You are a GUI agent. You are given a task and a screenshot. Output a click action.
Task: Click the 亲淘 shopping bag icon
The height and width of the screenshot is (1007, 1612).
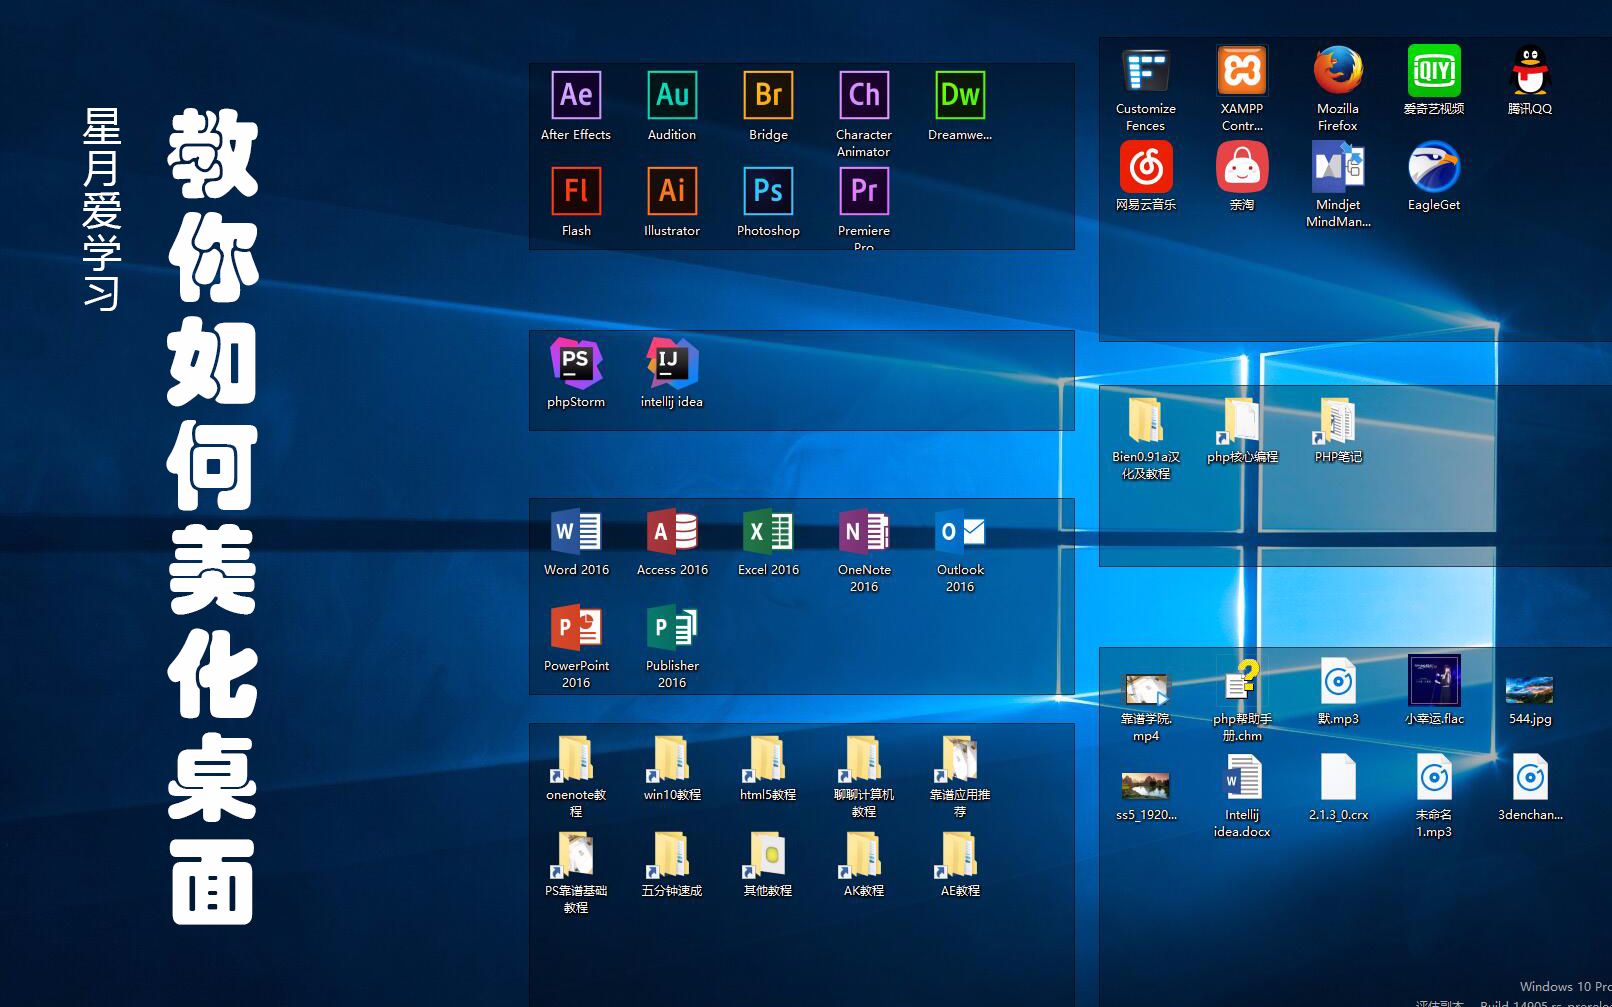pos(1242,167)
